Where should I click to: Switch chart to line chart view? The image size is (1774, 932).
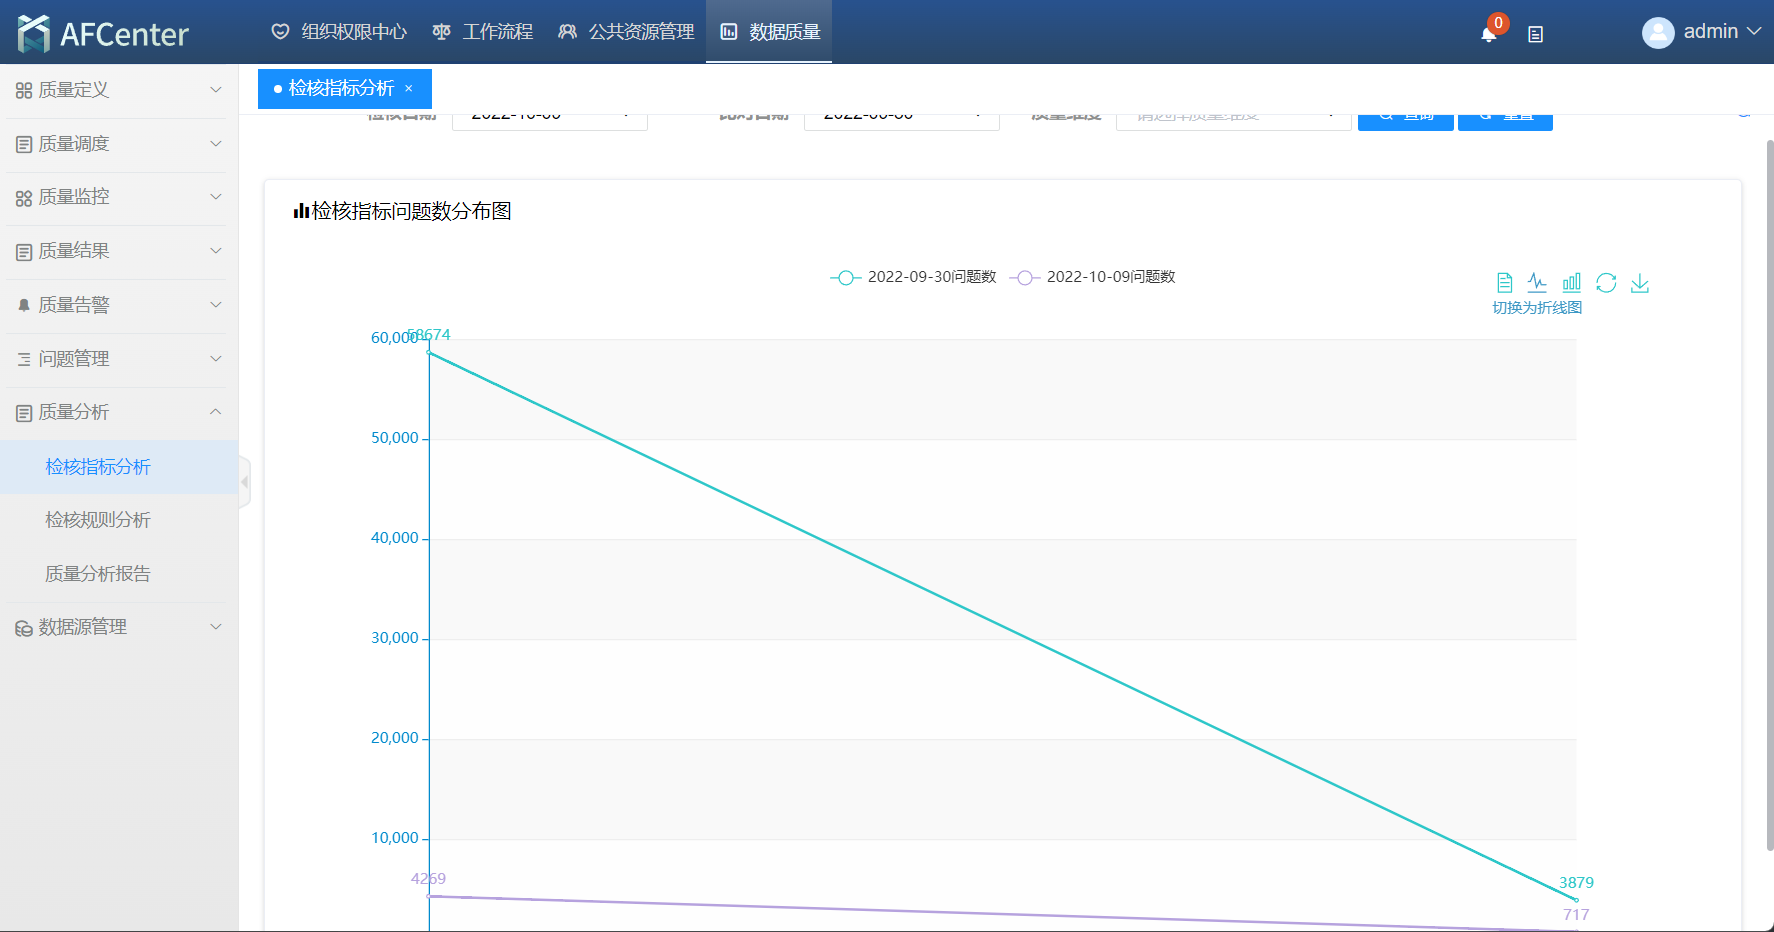tap(1537, 283)
